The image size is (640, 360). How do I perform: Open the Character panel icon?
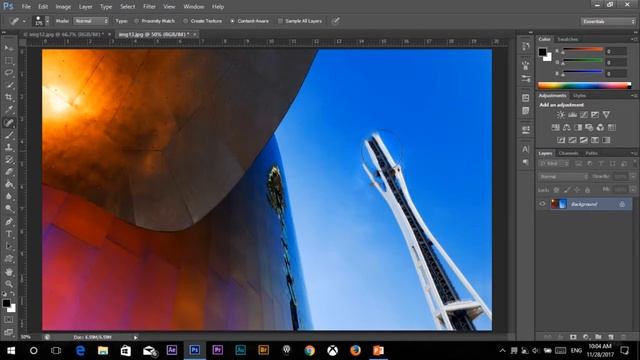[x=526, y=149]
